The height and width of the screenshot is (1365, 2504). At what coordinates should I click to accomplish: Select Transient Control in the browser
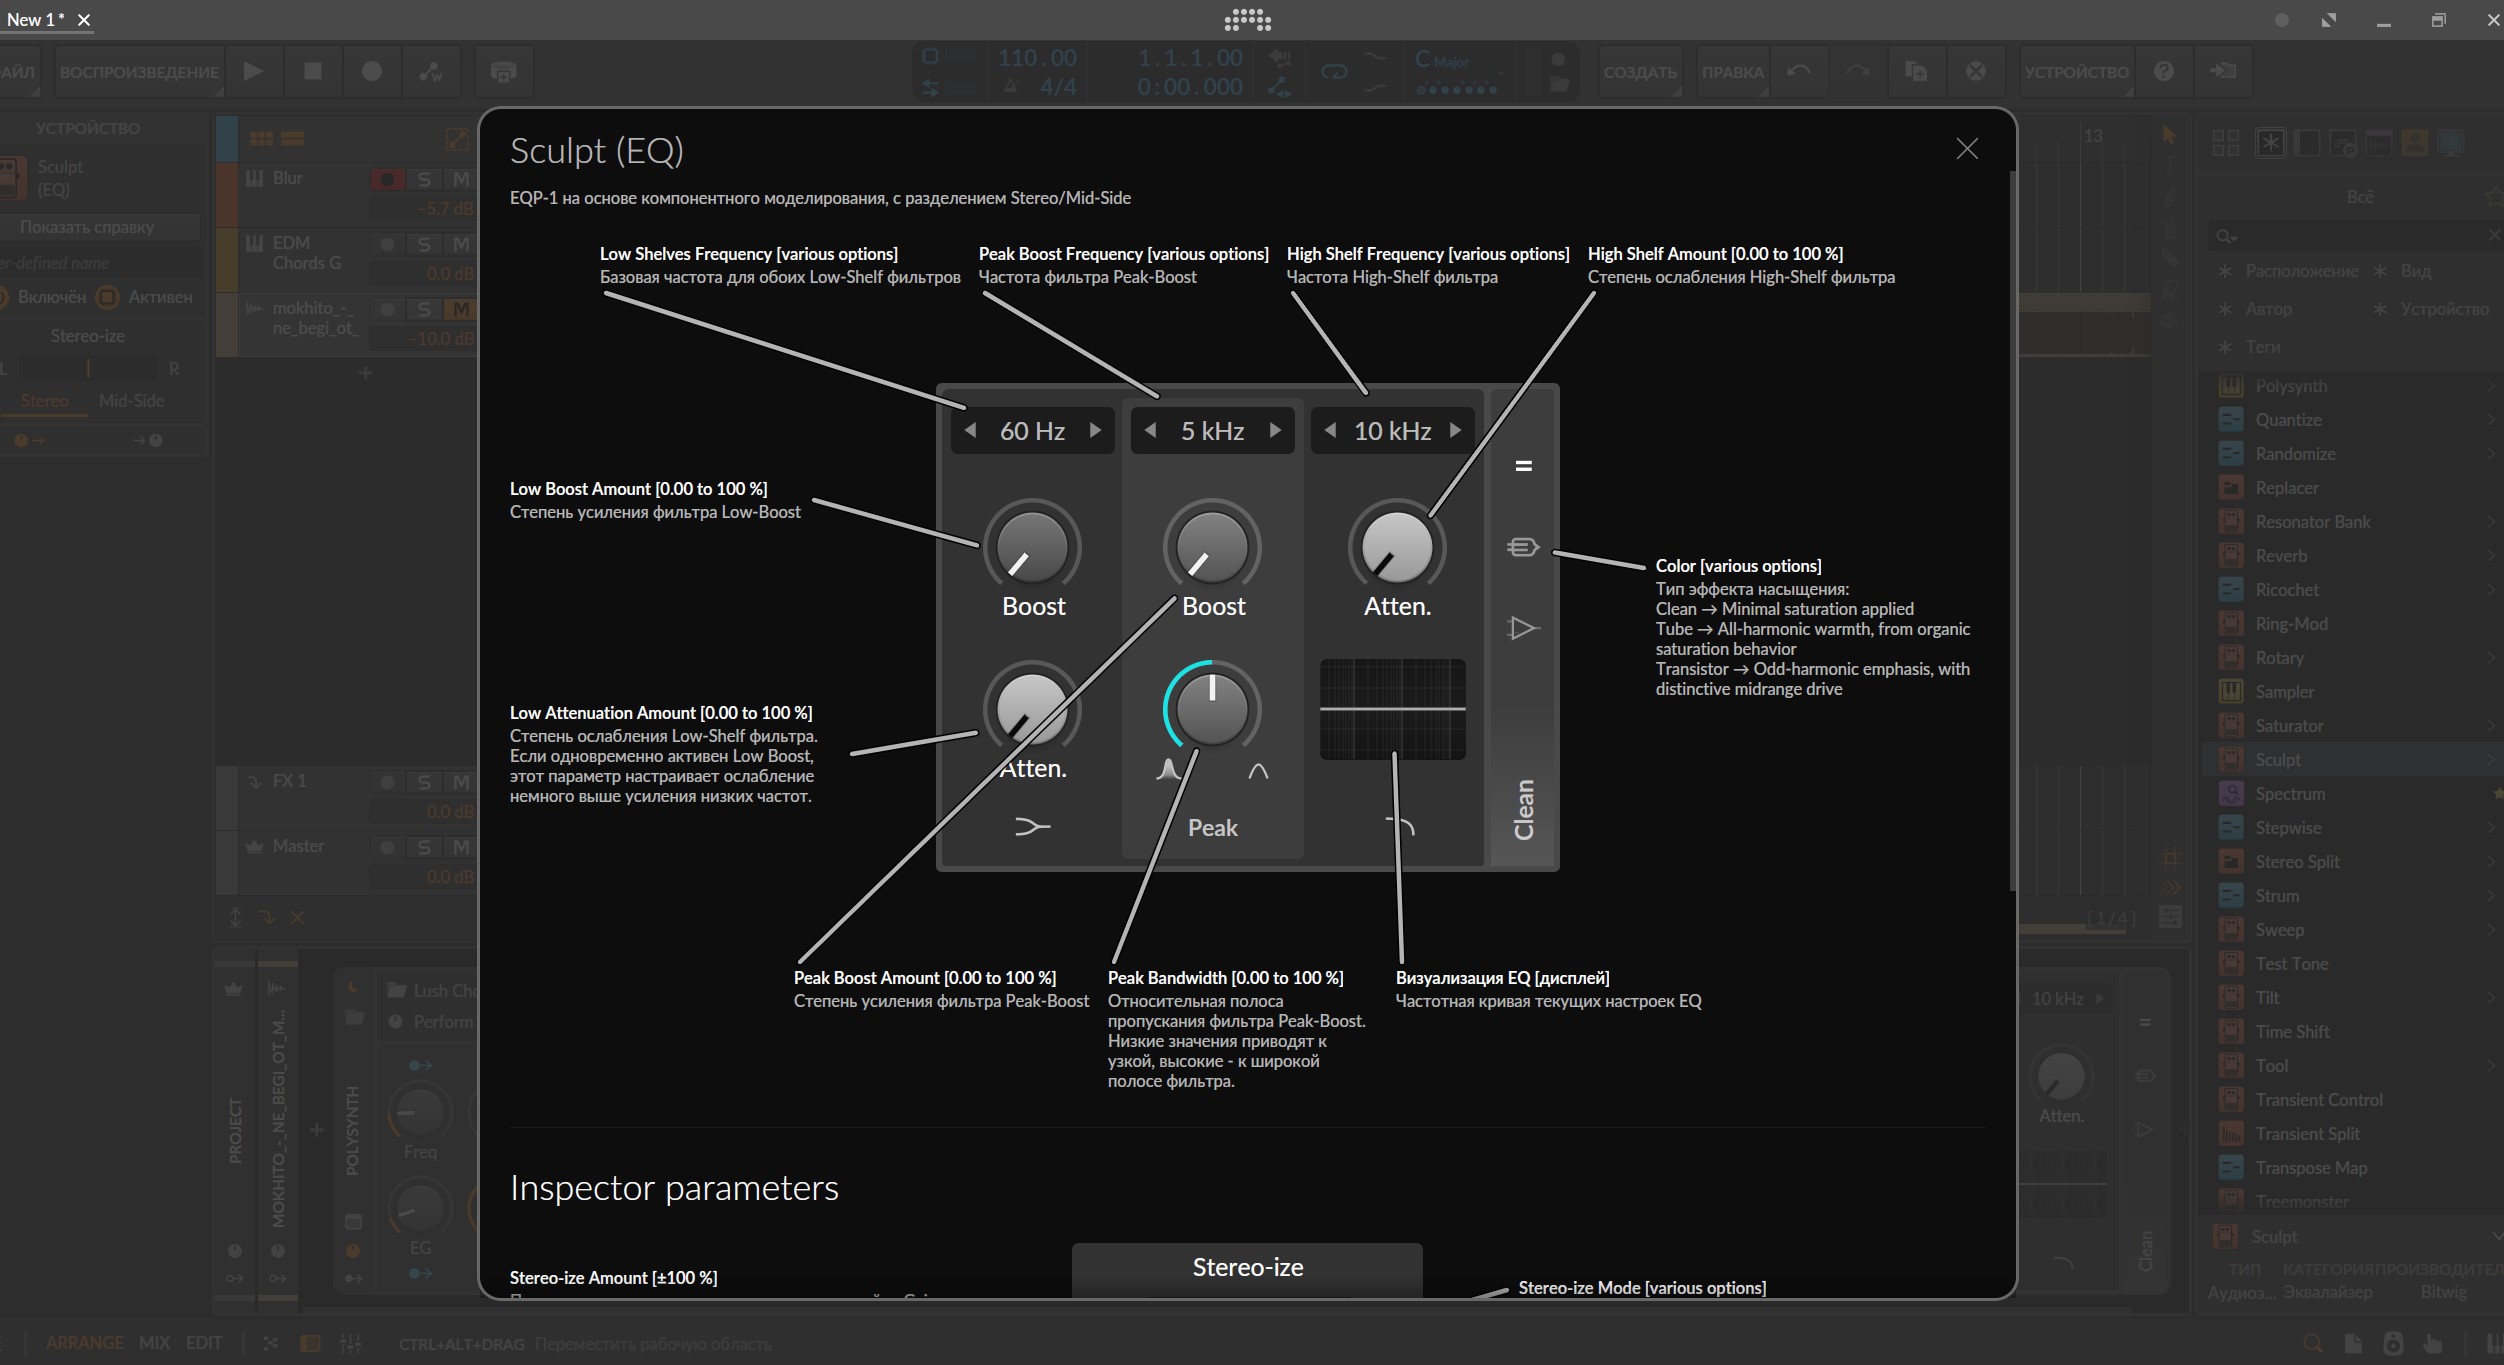click(2318, 1100)
